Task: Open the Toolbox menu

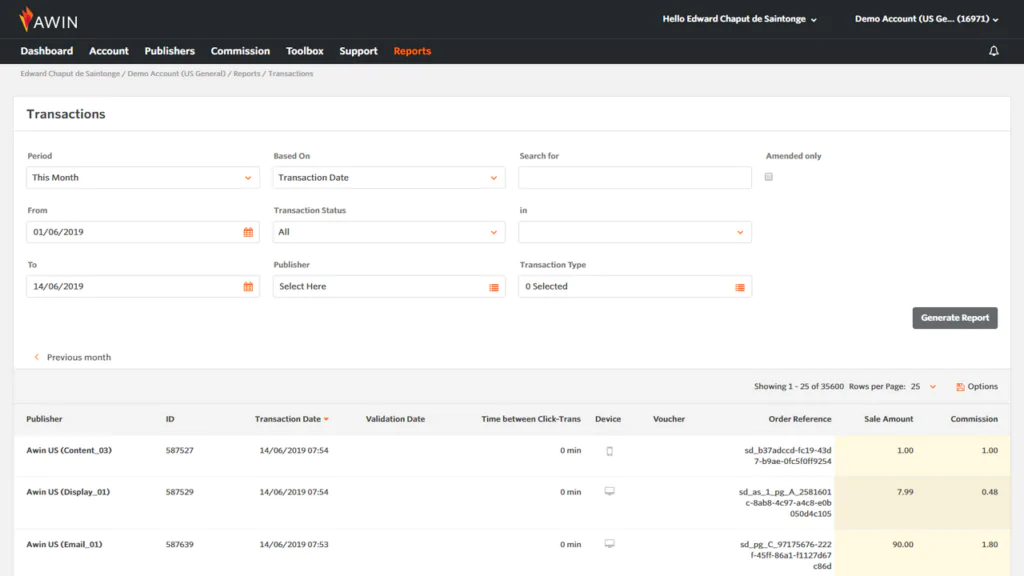Action: click(x=304, y=51)
